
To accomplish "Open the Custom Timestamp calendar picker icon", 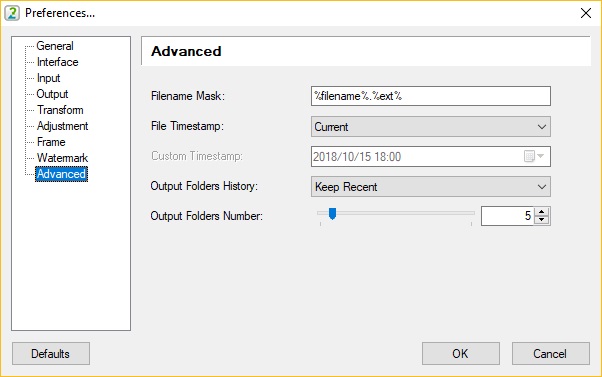I will pyautogui.click(x=534, y=156).
